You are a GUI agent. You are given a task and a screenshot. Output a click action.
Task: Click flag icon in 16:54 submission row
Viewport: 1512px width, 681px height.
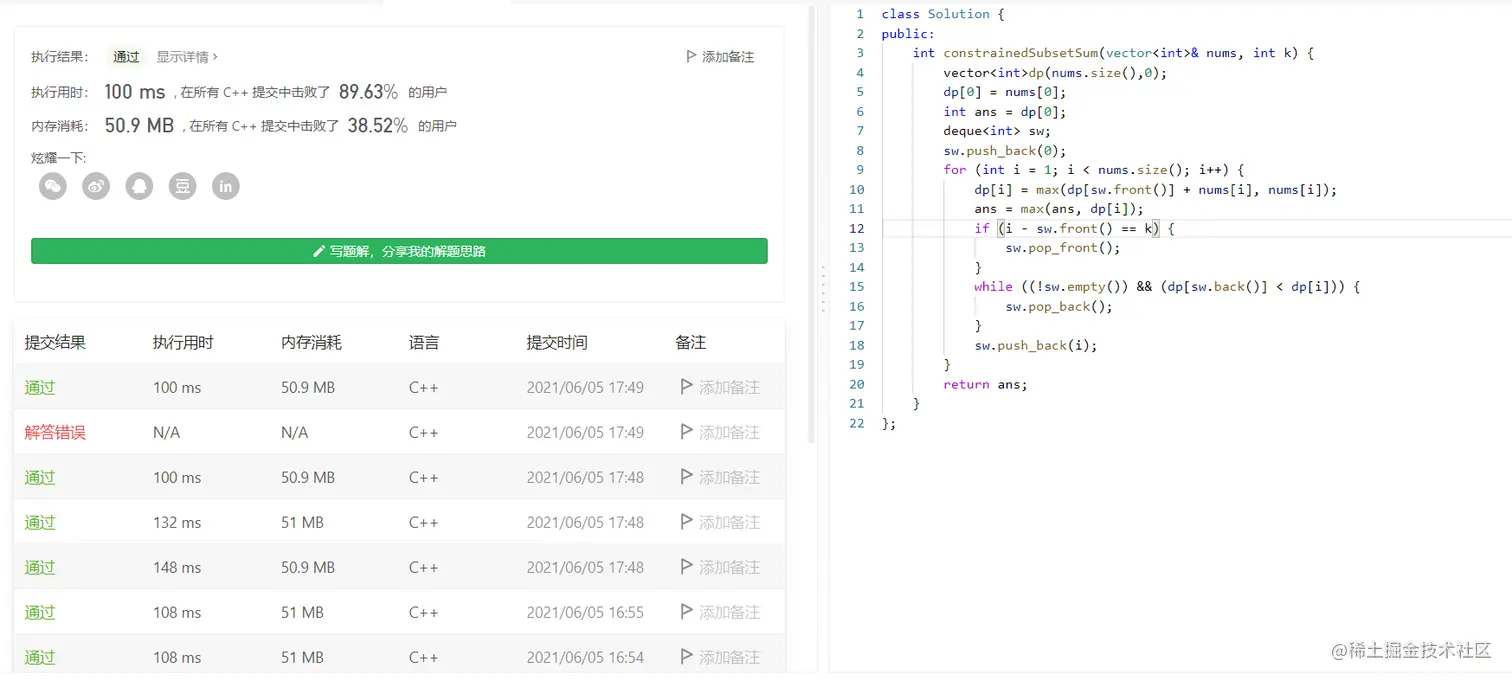pos(686,657)
